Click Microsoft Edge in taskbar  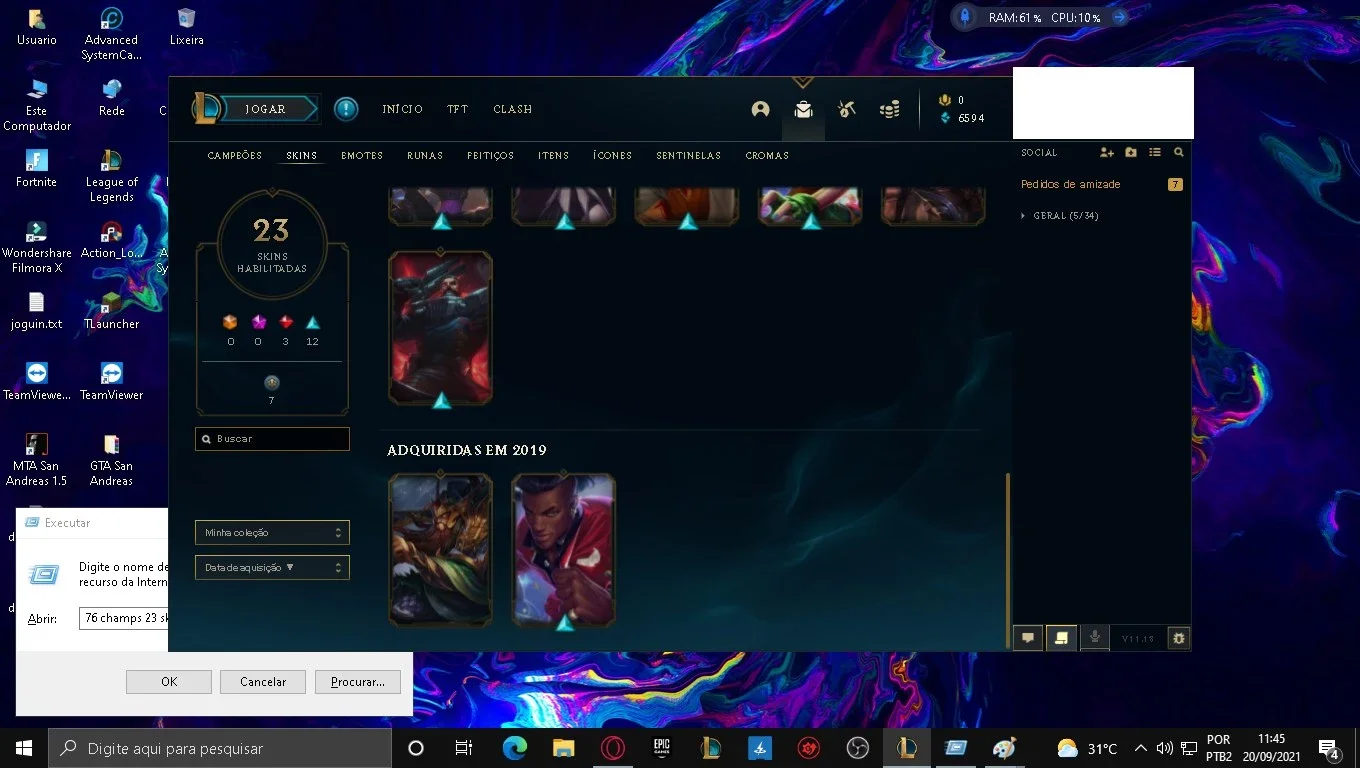point(515,748)
